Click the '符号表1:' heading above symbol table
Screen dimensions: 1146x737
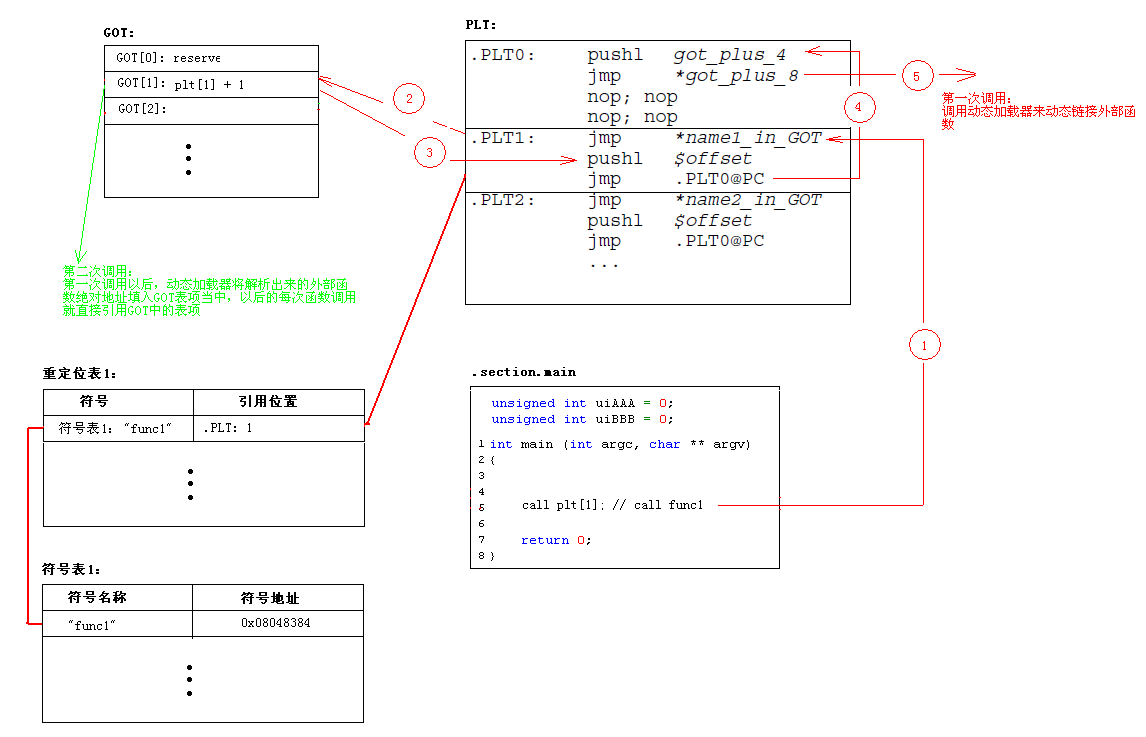pos(71,570)
